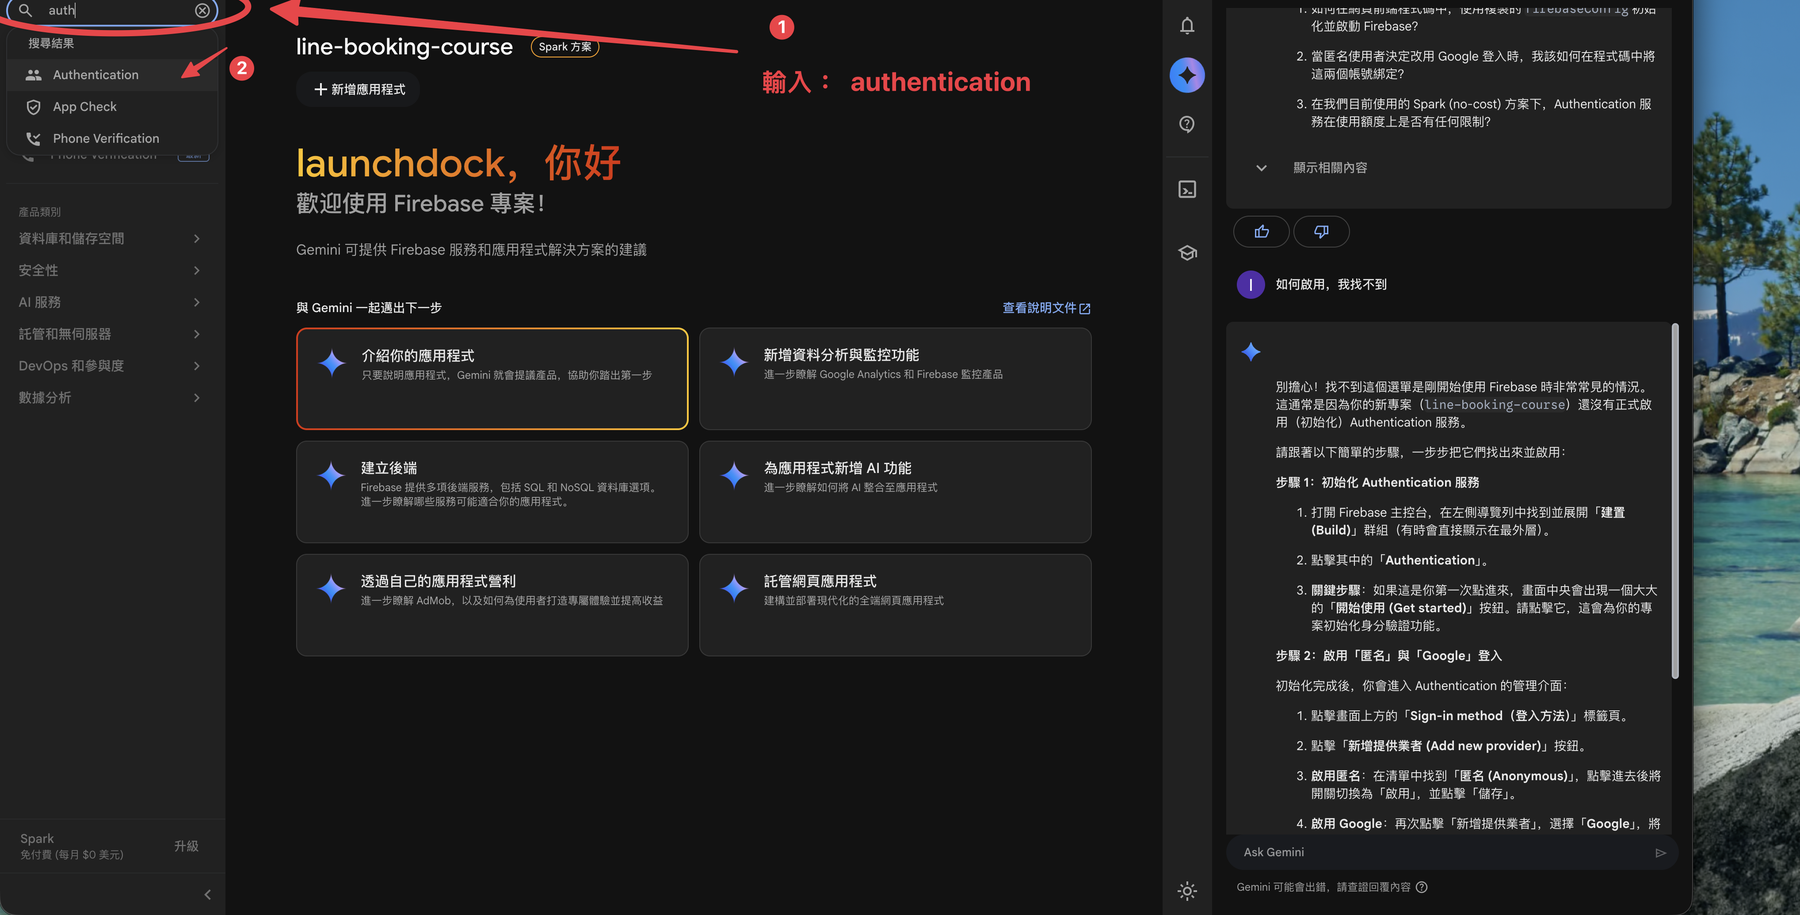Click the App Check shield icon
The image size is (1800, 915).
pyautogui.click(x=34, y=107)
